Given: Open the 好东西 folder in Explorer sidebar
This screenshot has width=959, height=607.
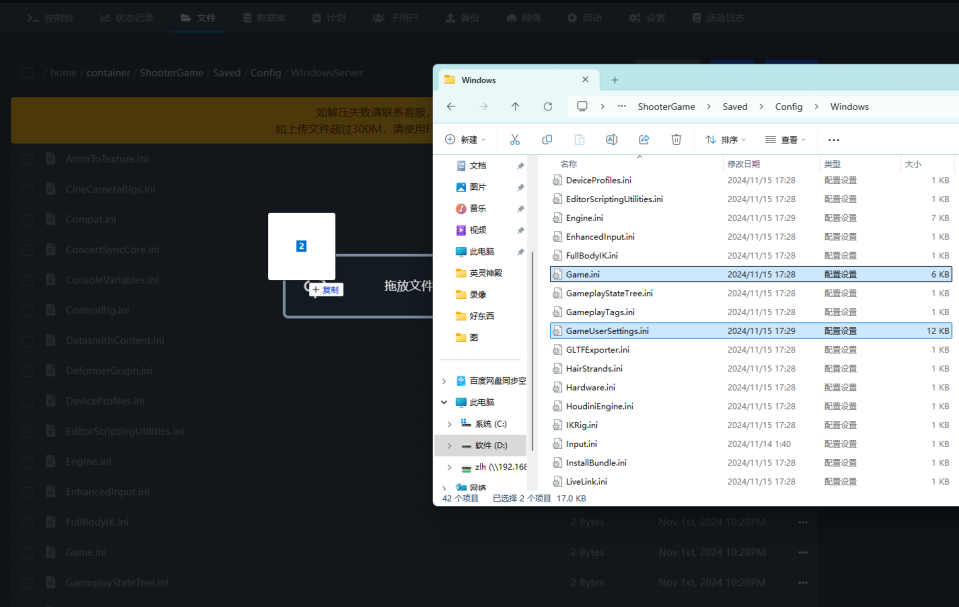Looking at the screenshot, I should (x=475, y=316).
